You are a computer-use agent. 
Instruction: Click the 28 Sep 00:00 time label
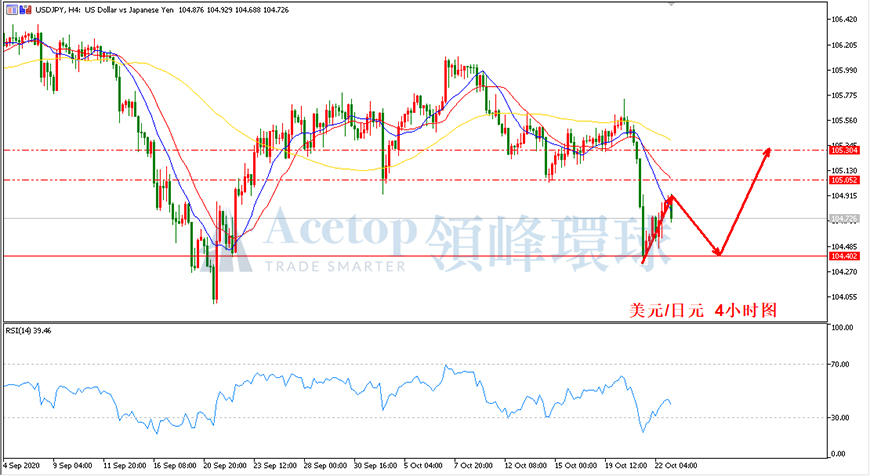[325, 465]
